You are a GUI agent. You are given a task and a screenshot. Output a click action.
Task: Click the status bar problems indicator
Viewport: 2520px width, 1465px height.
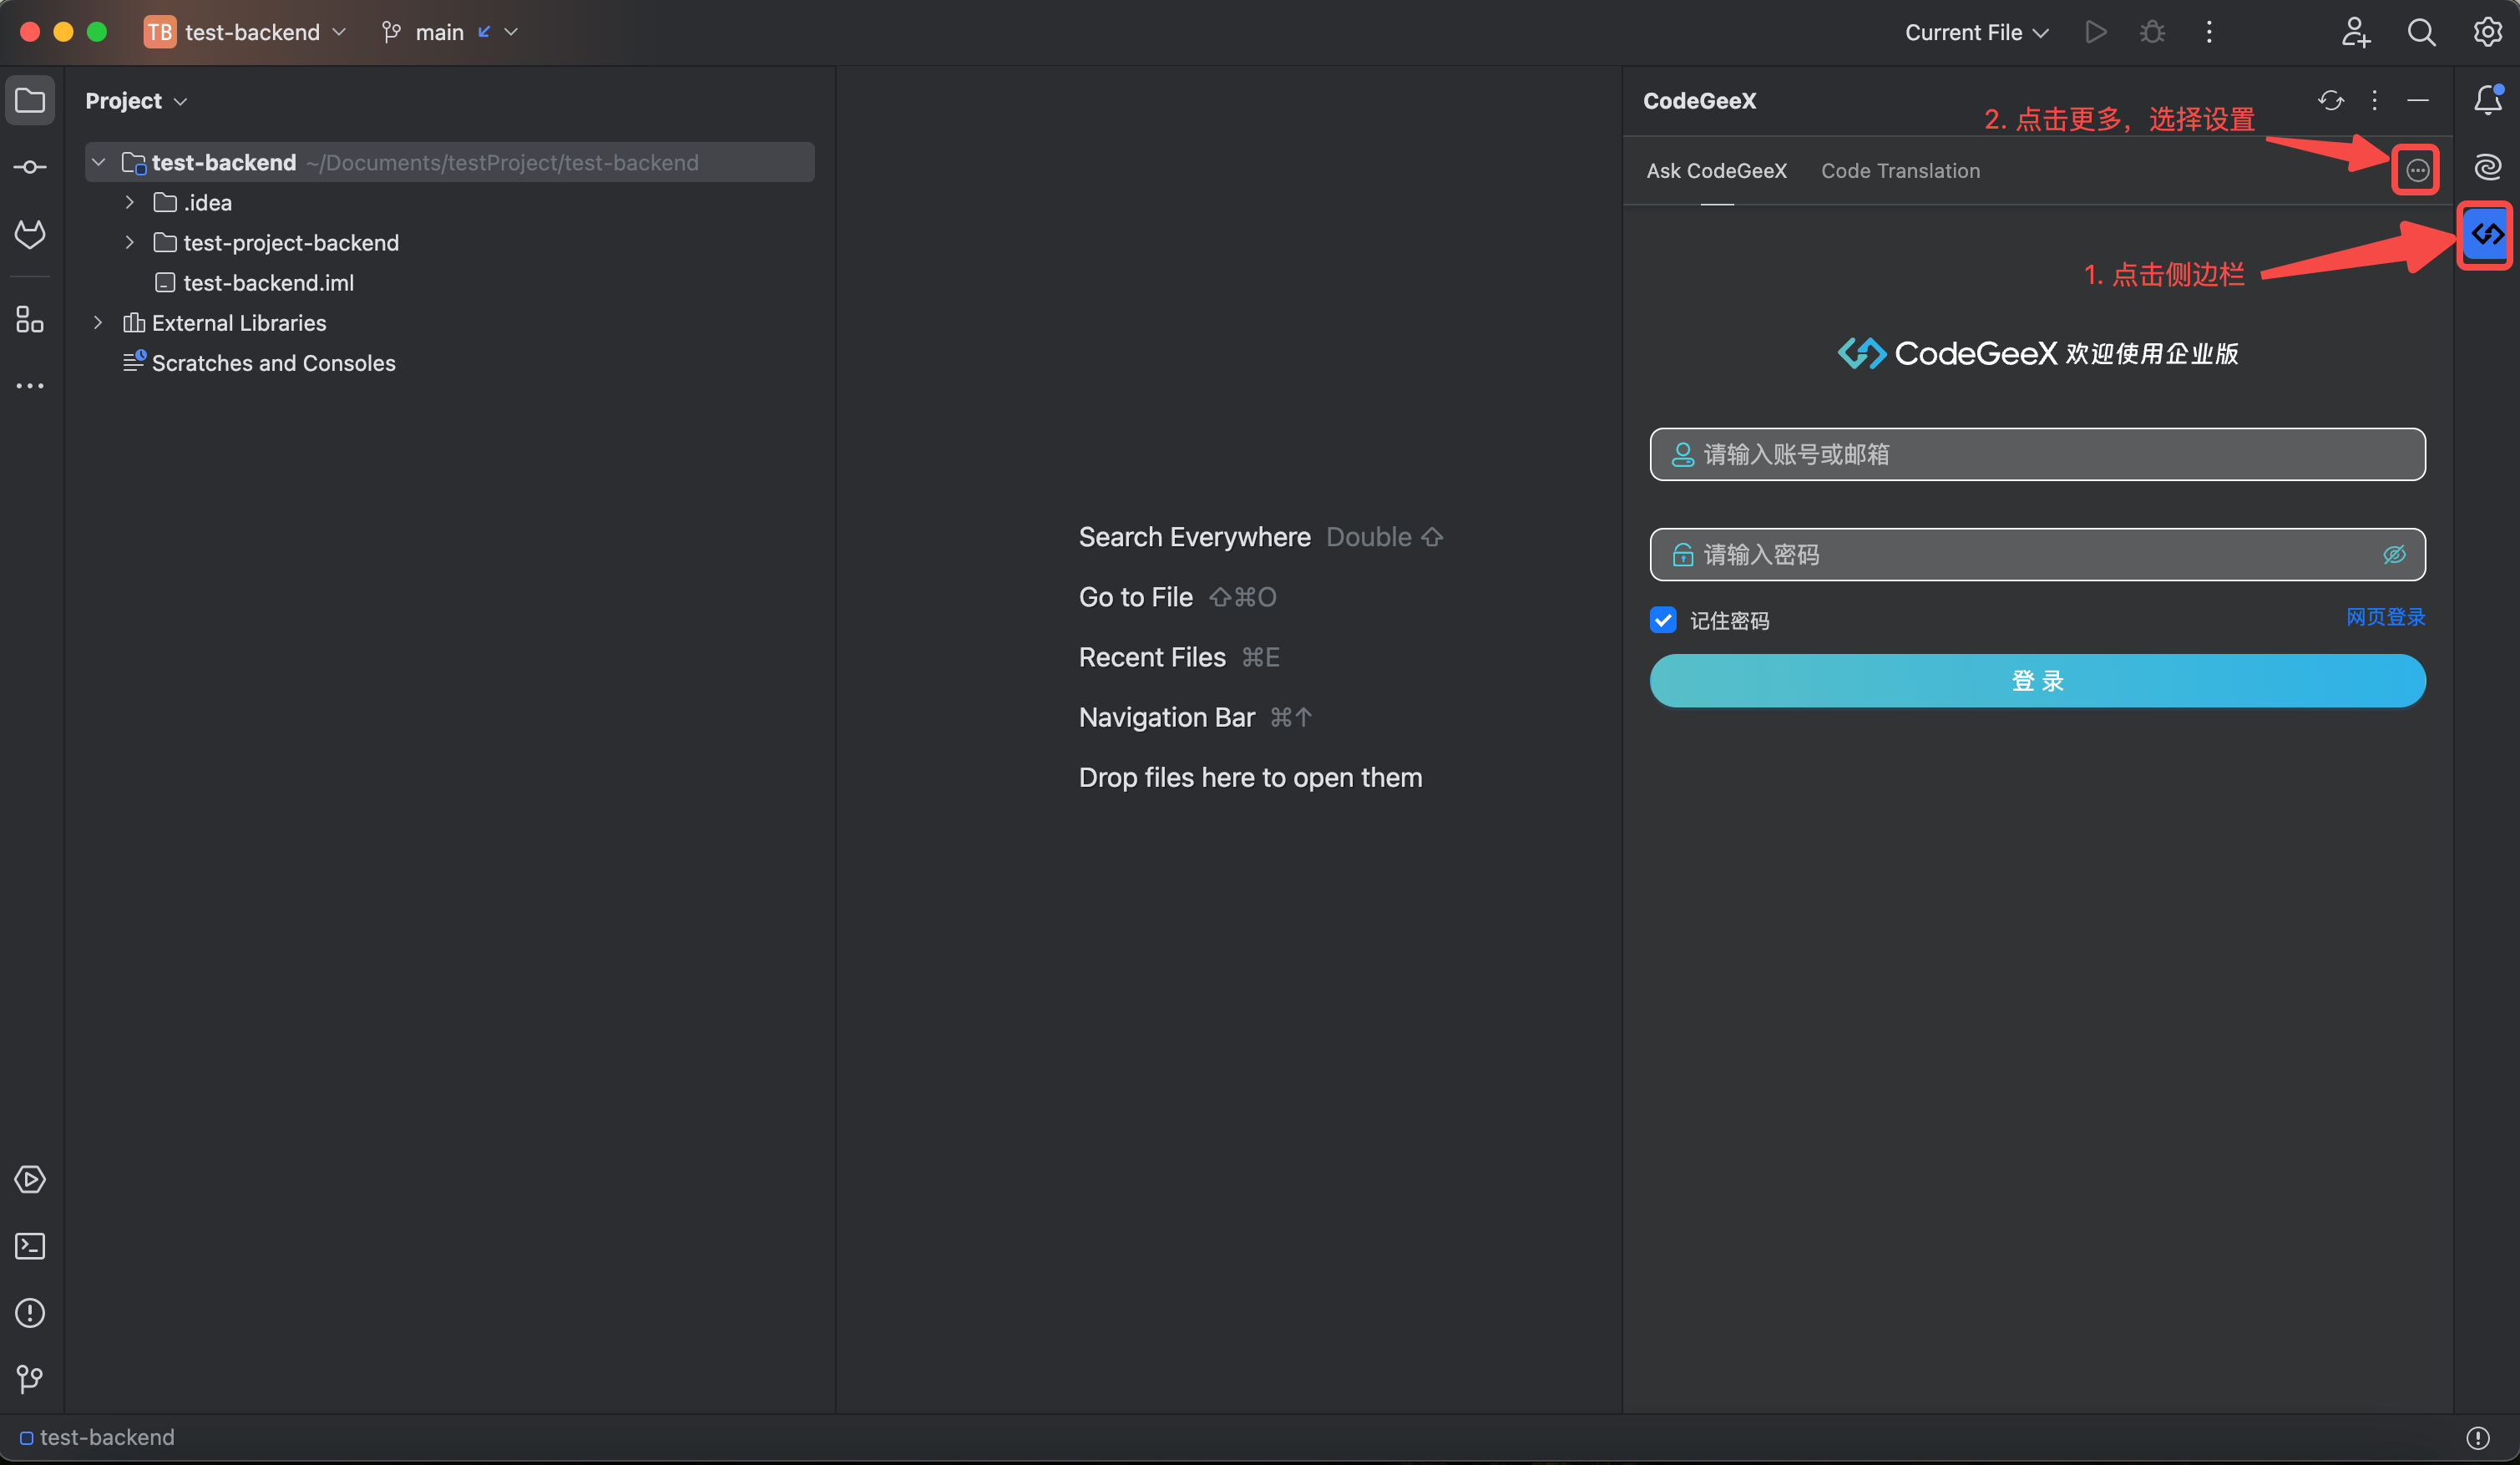pyautogui.click(x=2478, y=1438)
